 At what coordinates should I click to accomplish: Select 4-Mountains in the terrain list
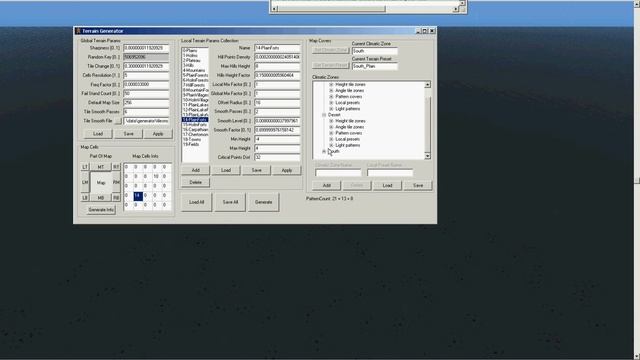(194, 70)
